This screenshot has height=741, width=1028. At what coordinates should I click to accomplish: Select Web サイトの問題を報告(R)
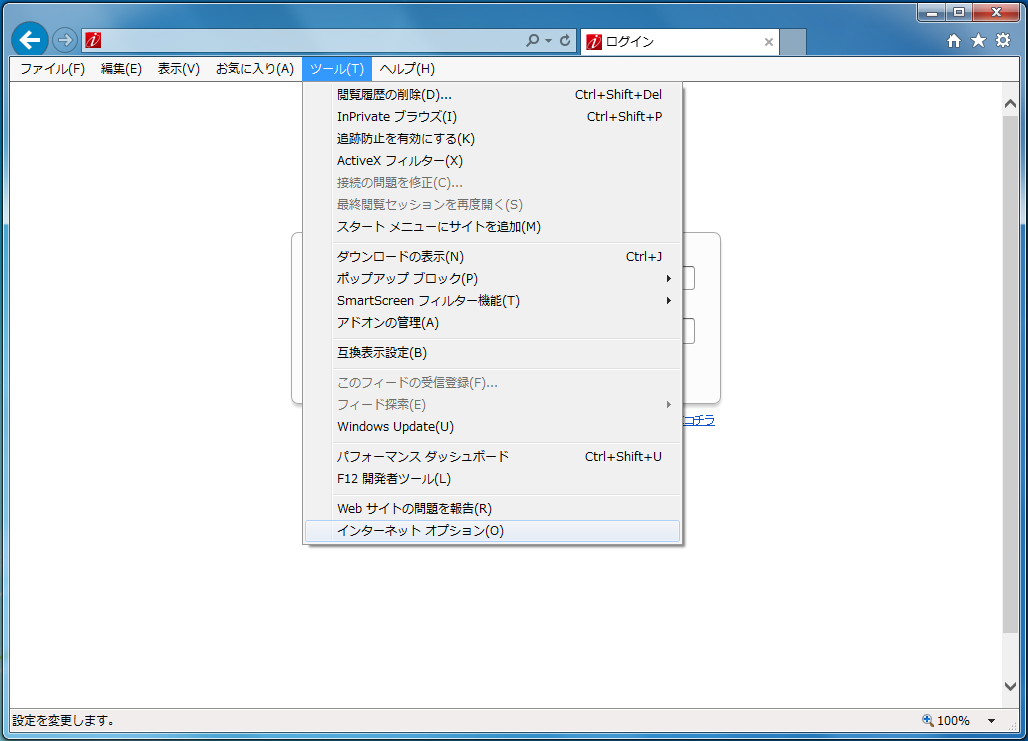coord(492,508)
